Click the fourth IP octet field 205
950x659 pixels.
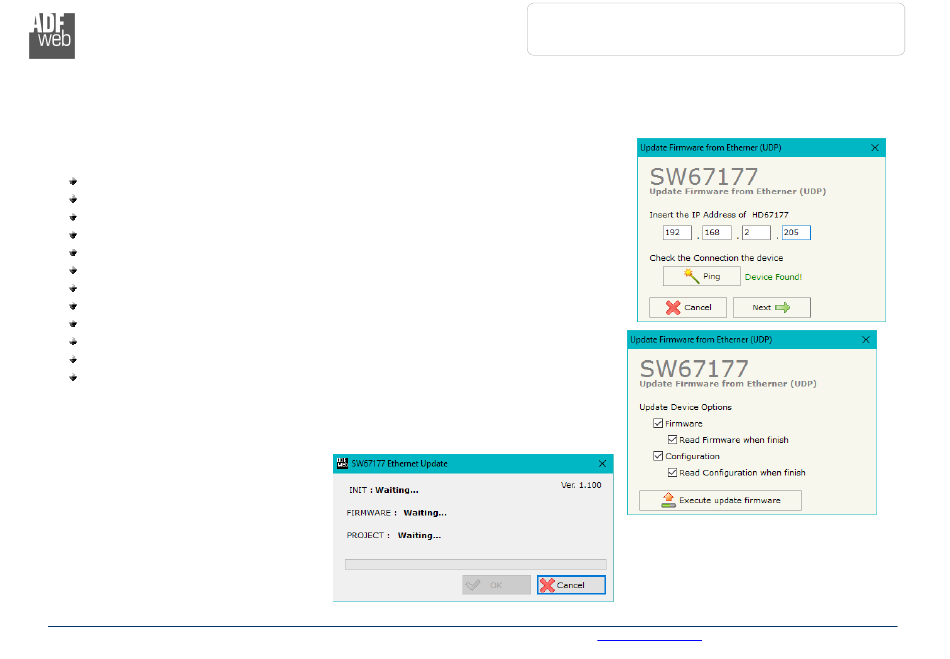click(x=796, y=233)
